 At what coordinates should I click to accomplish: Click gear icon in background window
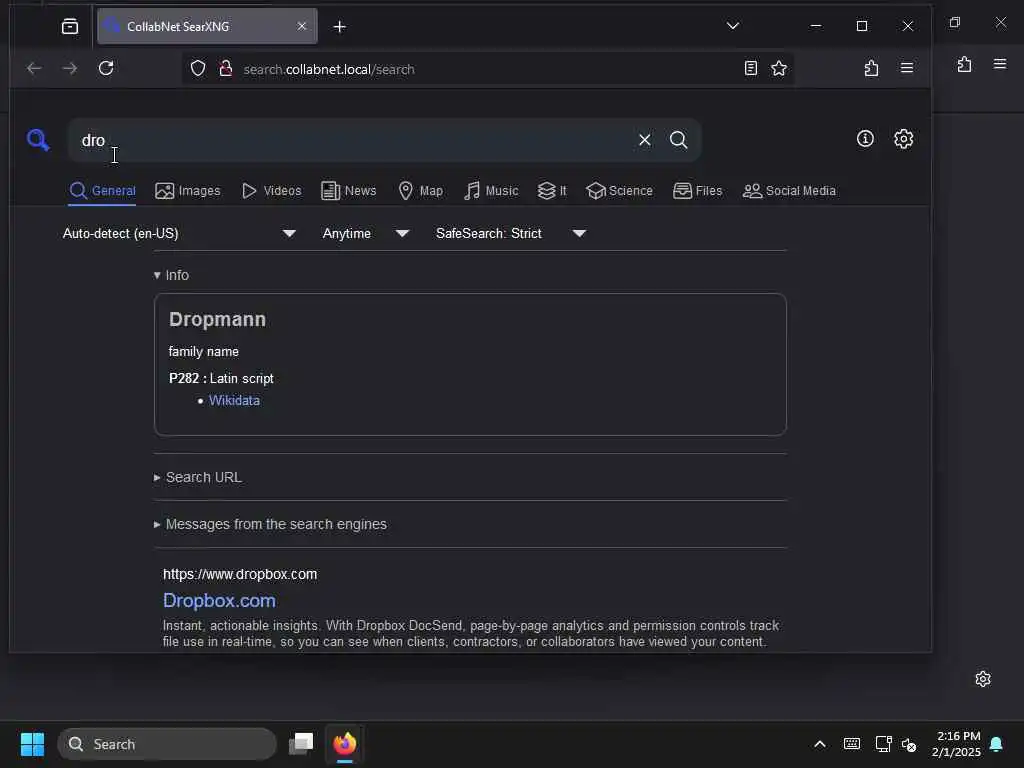(983, 679)
